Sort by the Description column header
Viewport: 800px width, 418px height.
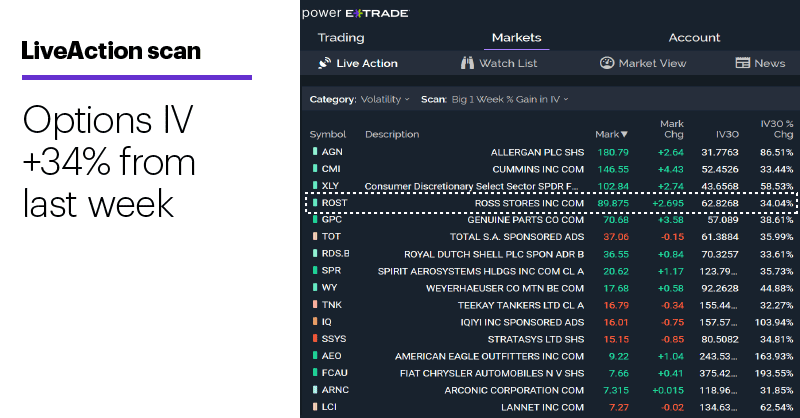[x=392, y=134]
